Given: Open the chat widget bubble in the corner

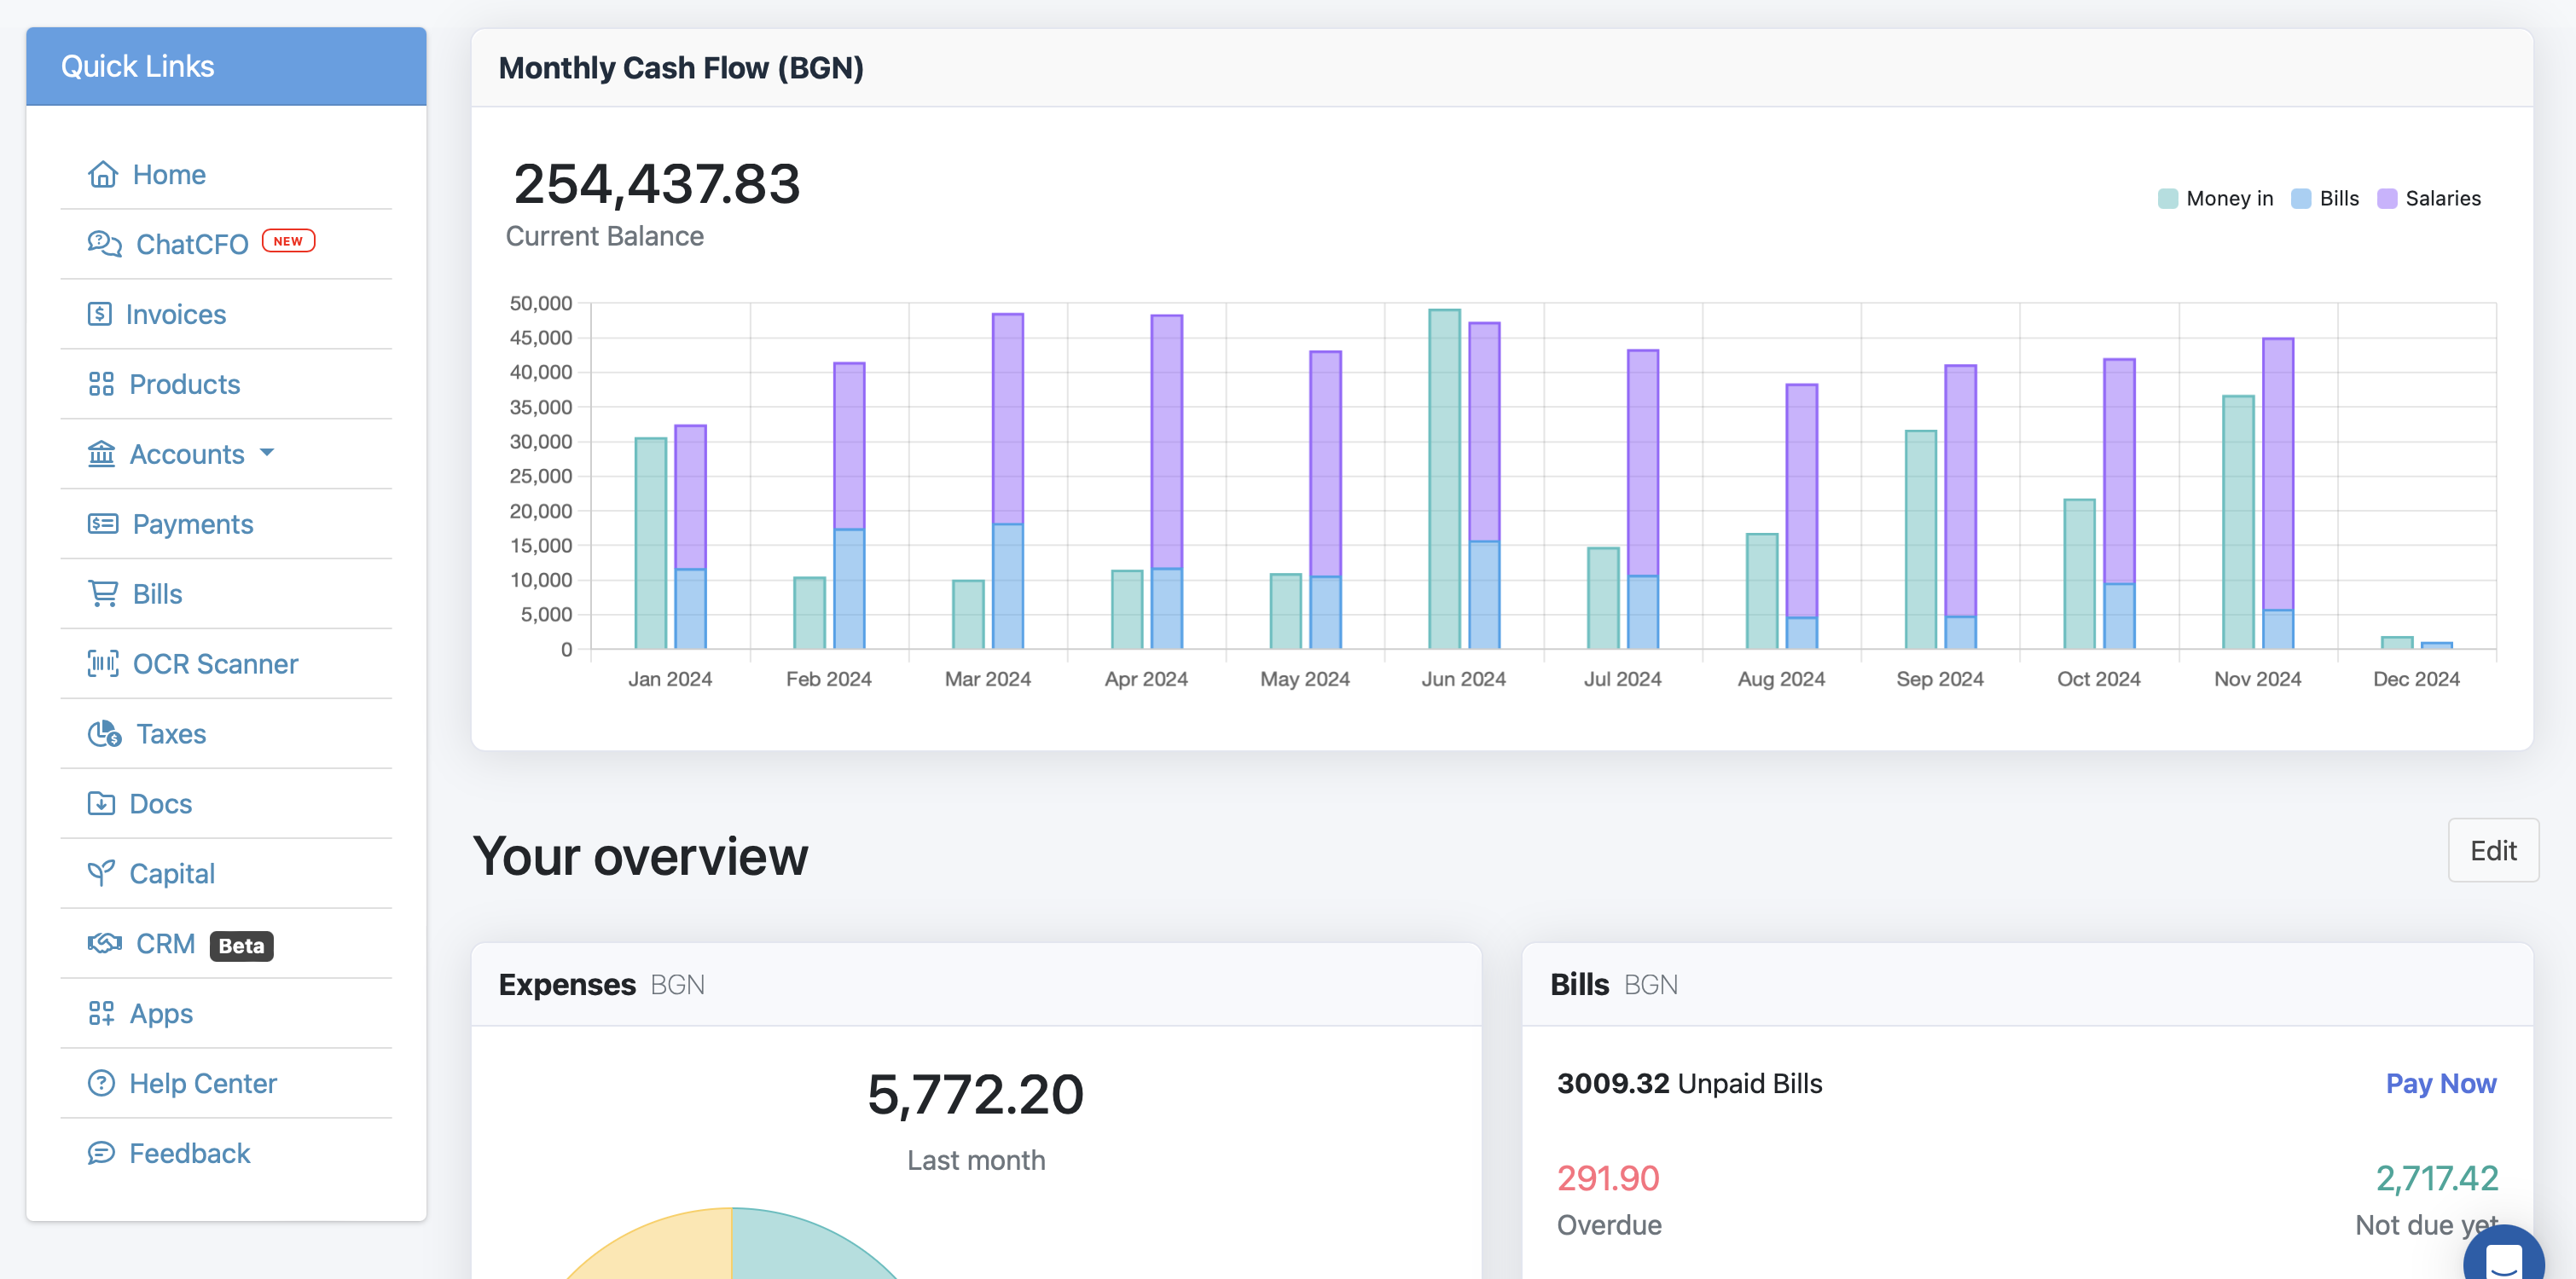Looking at the screenshot, I should (x=2503, y=1258).
